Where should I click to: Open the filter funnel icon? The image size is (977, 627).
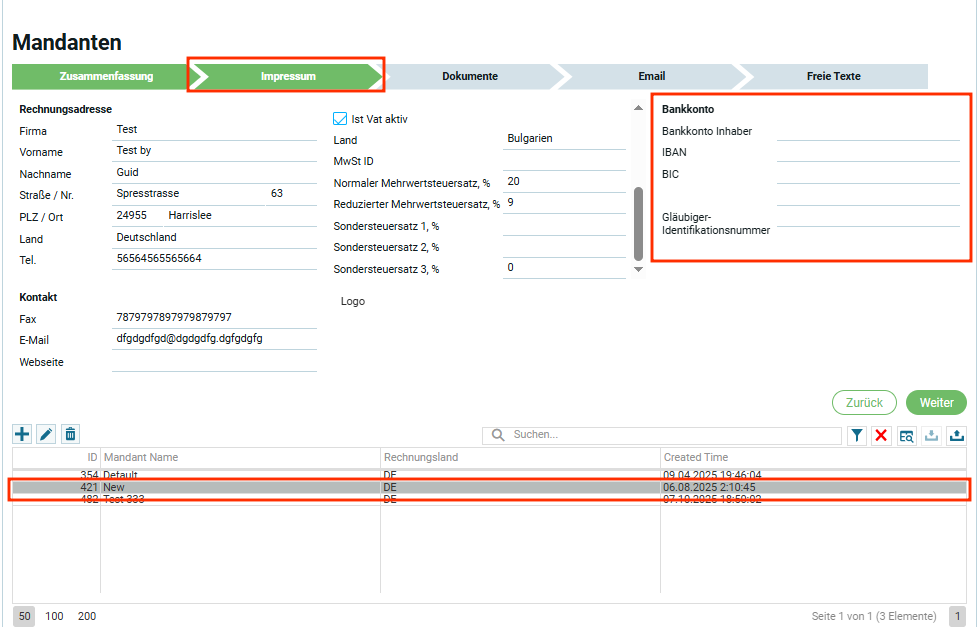pos(857,435)
